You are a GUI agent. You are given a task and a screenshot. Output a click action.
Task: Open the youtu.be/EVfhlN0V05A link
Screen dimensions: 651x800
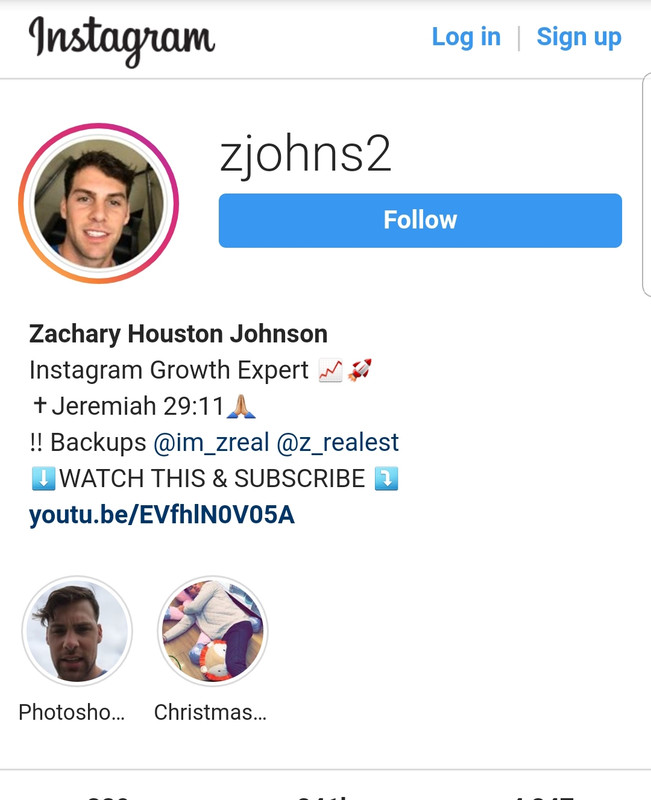point(162,515)
